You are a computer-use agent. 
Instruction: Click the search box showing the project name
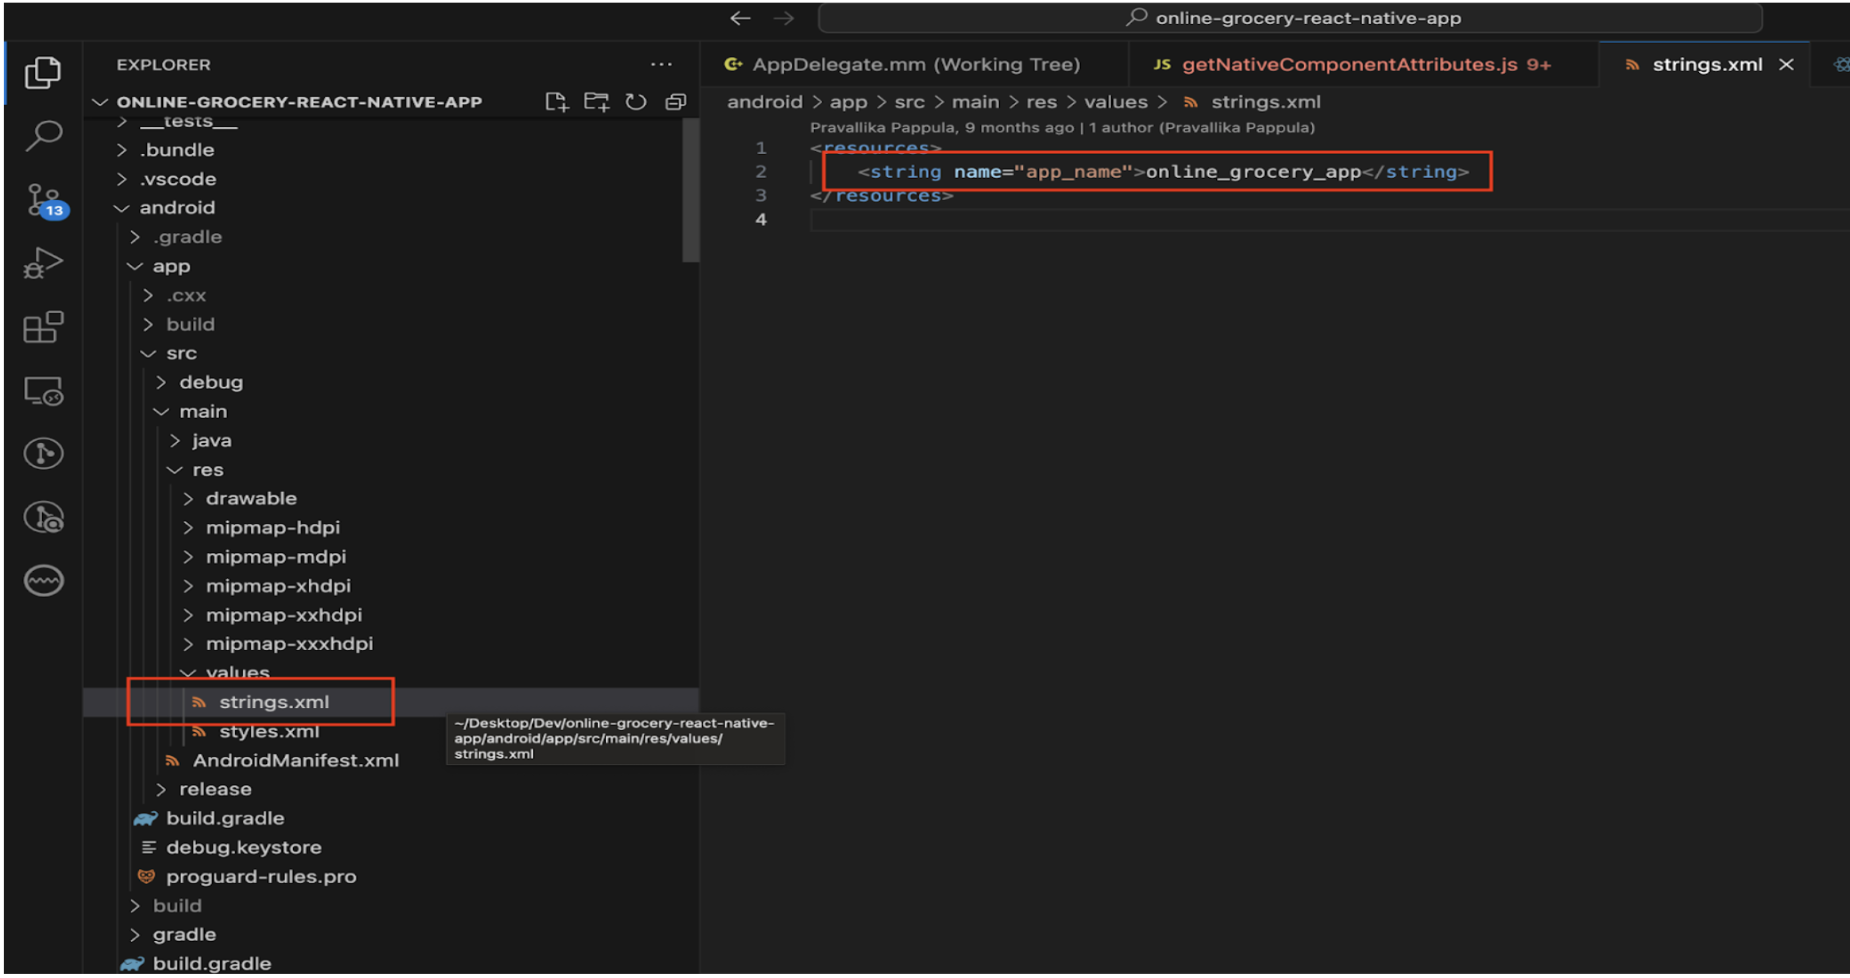(1290, 17)
